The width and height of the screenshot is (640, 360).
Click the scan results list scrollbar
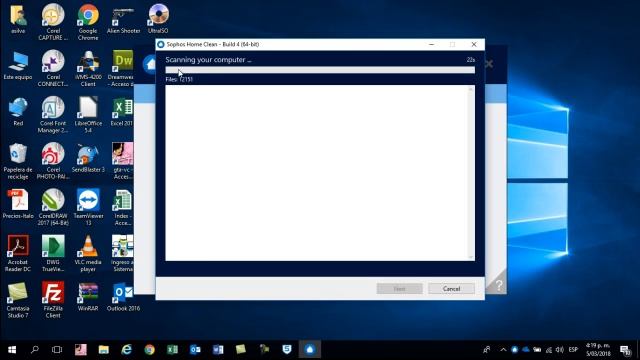coord(471,173)
